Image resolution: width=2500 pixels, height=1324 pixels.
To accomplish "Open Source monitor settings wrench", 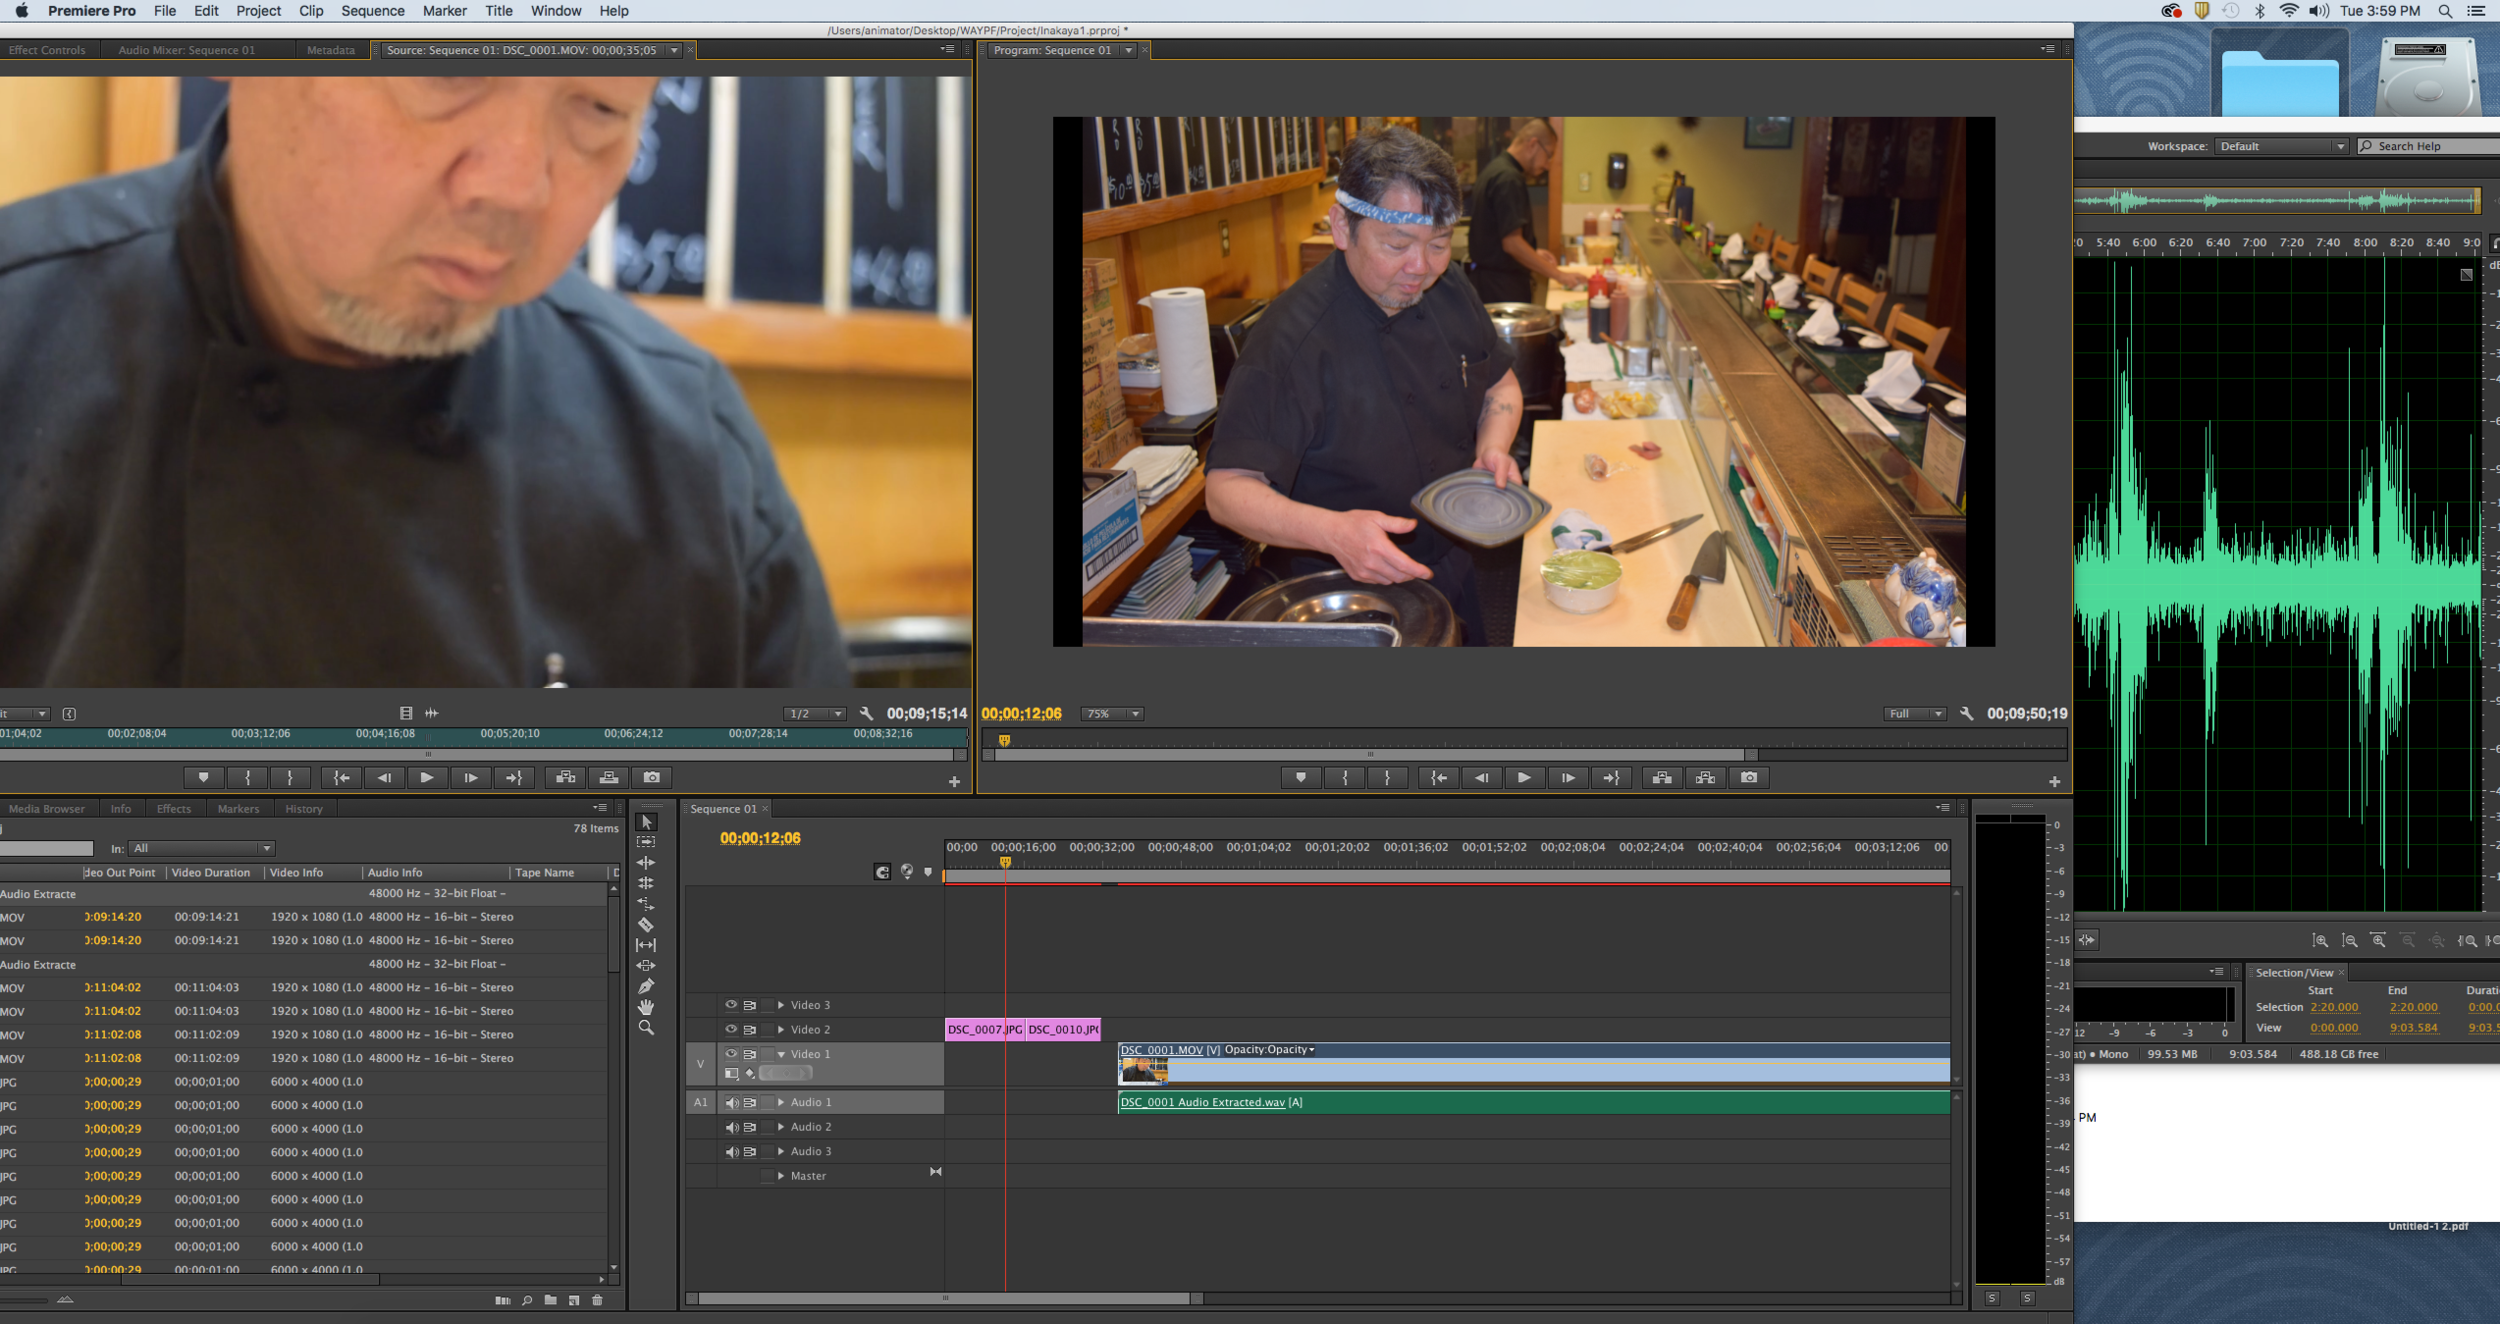I will [866, 713].
